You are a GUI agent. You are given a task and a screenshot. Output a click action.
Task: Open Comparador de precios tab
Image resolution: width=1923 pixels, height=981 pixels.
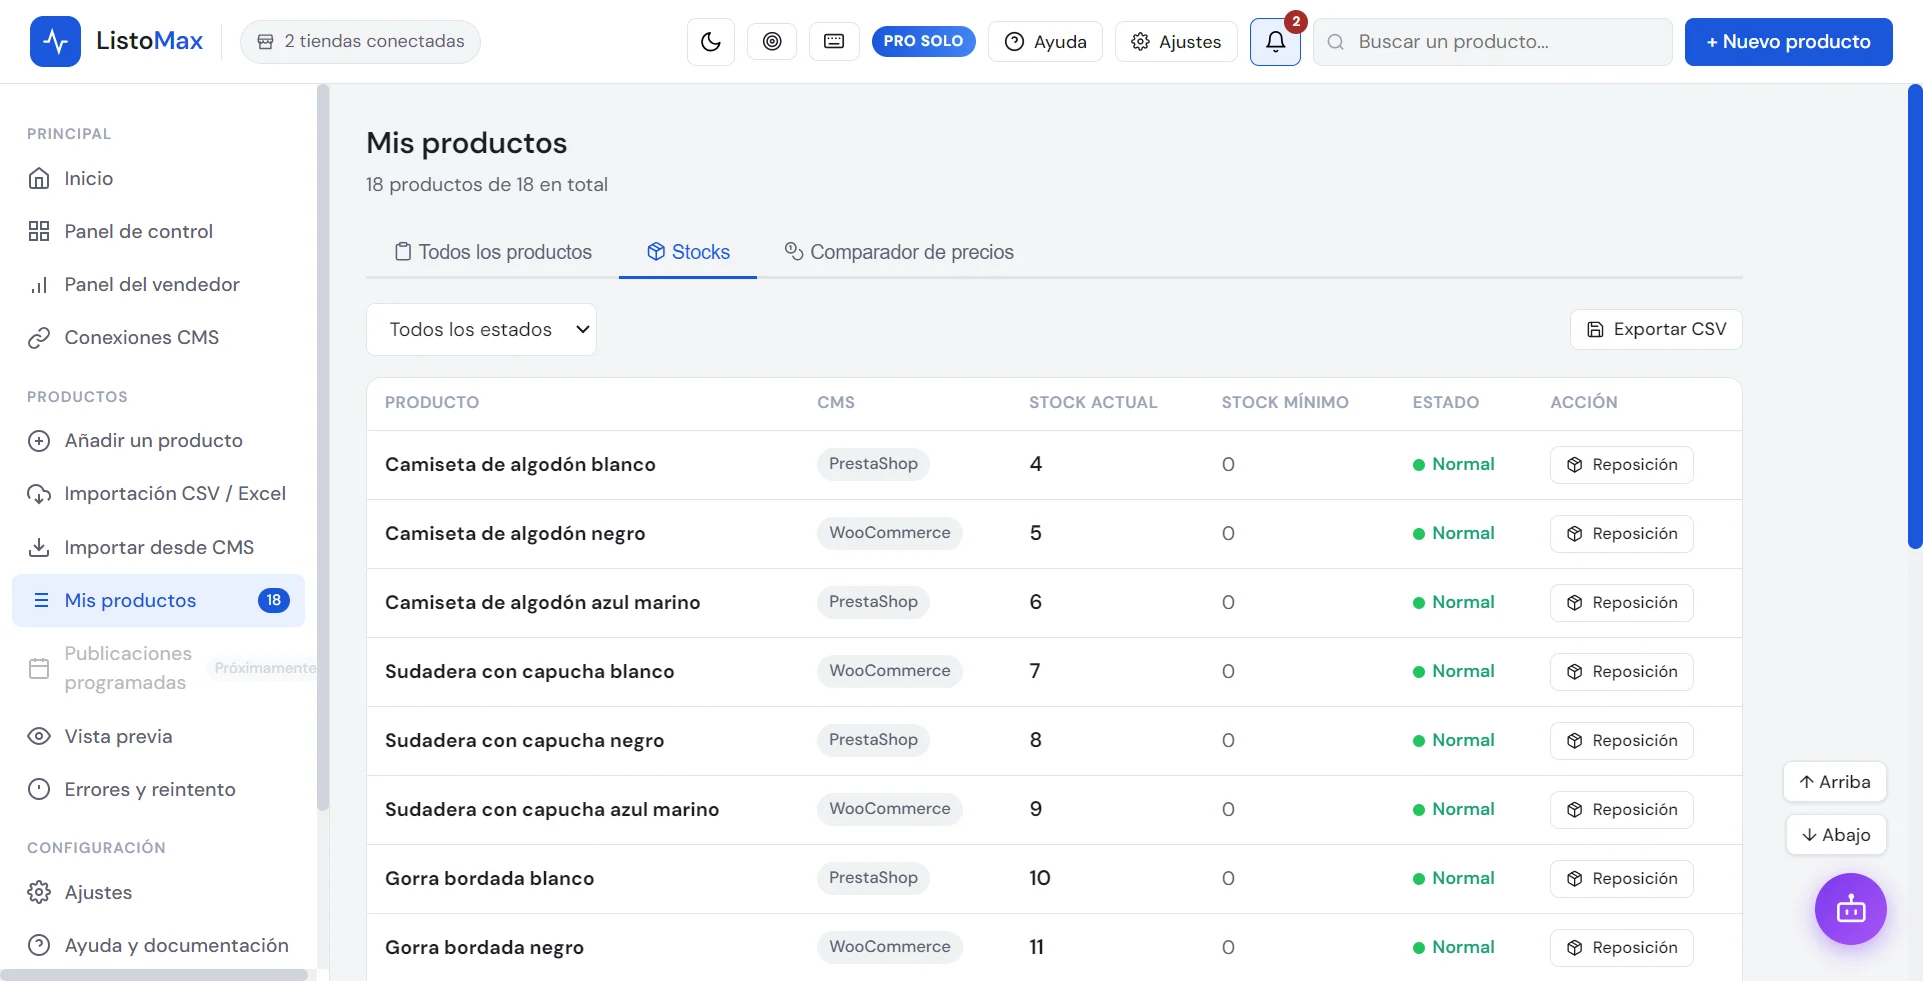click(899, 252)
